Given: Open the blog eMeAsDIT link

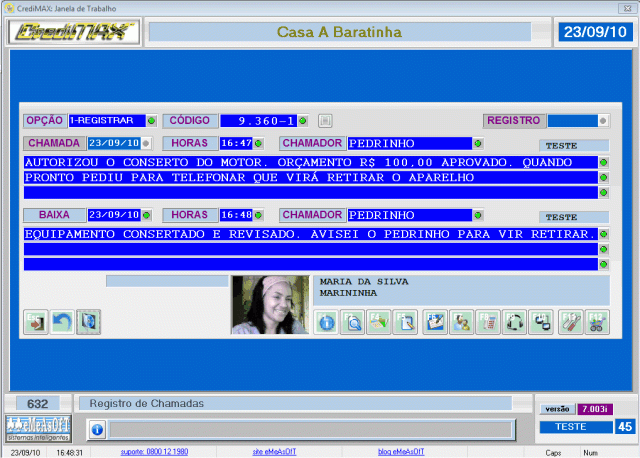Looking at the screenshot, I should (400, 452).
